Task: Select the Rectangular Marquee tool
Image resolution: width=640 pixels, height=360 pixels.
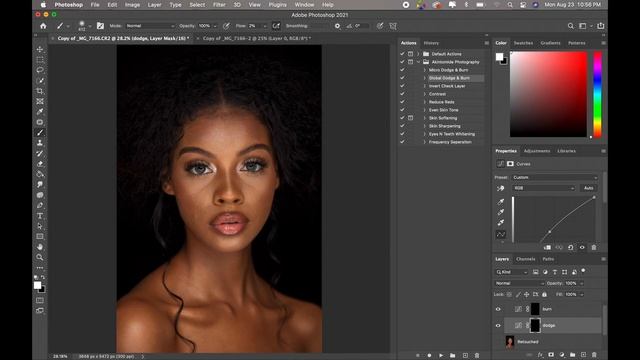Action: click(40, 60)
